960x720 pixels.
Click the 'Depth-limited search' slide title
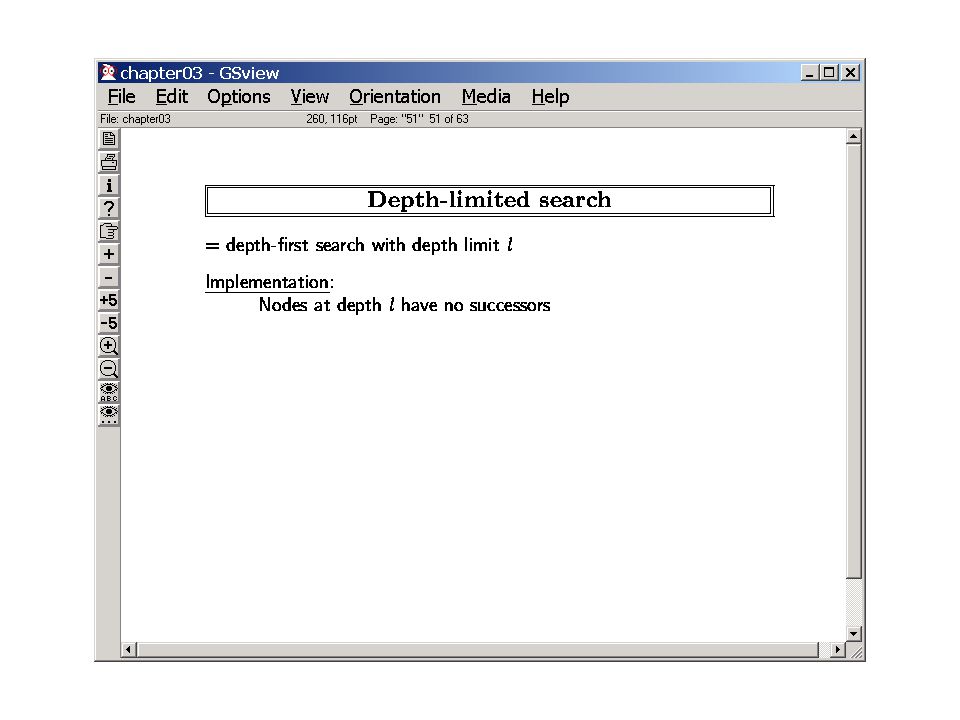pos(489,200)
